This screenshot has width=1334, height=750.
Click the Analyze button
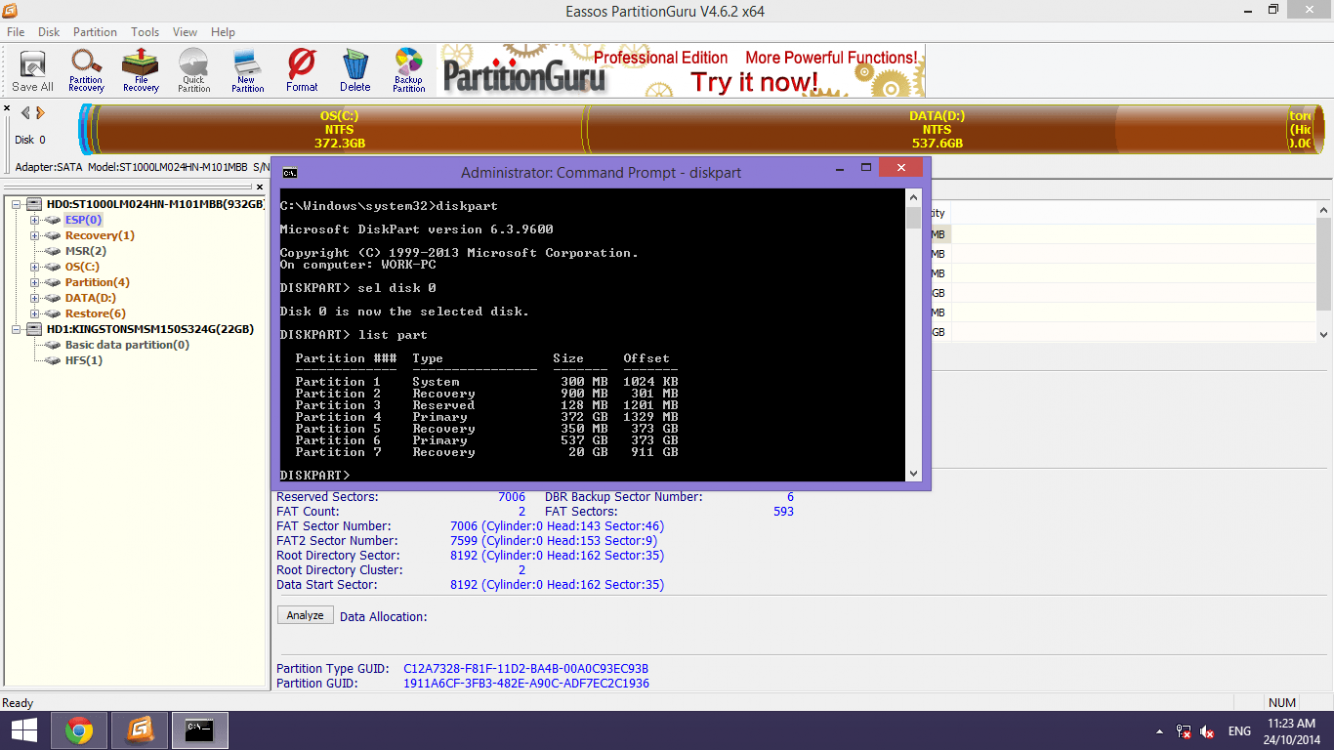(x=305, y=615)
